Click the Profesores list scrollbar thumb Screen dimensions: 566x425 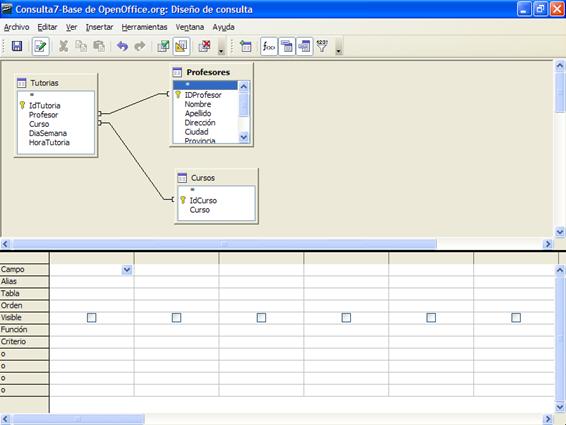click(x=244, y=105)
